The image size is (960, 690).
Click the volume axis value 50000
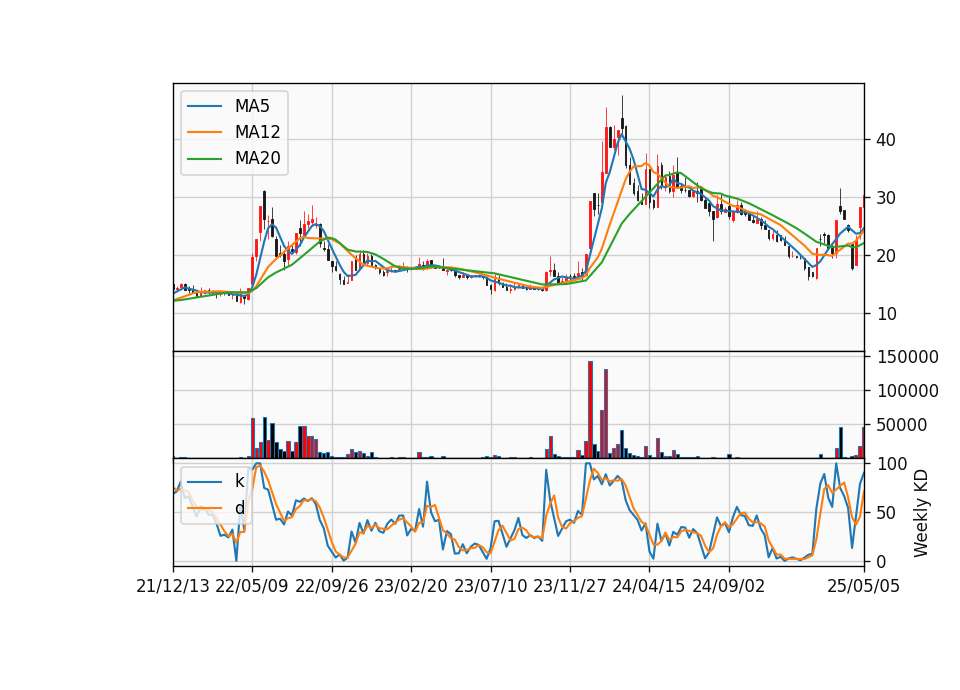(x=902, y=425)
